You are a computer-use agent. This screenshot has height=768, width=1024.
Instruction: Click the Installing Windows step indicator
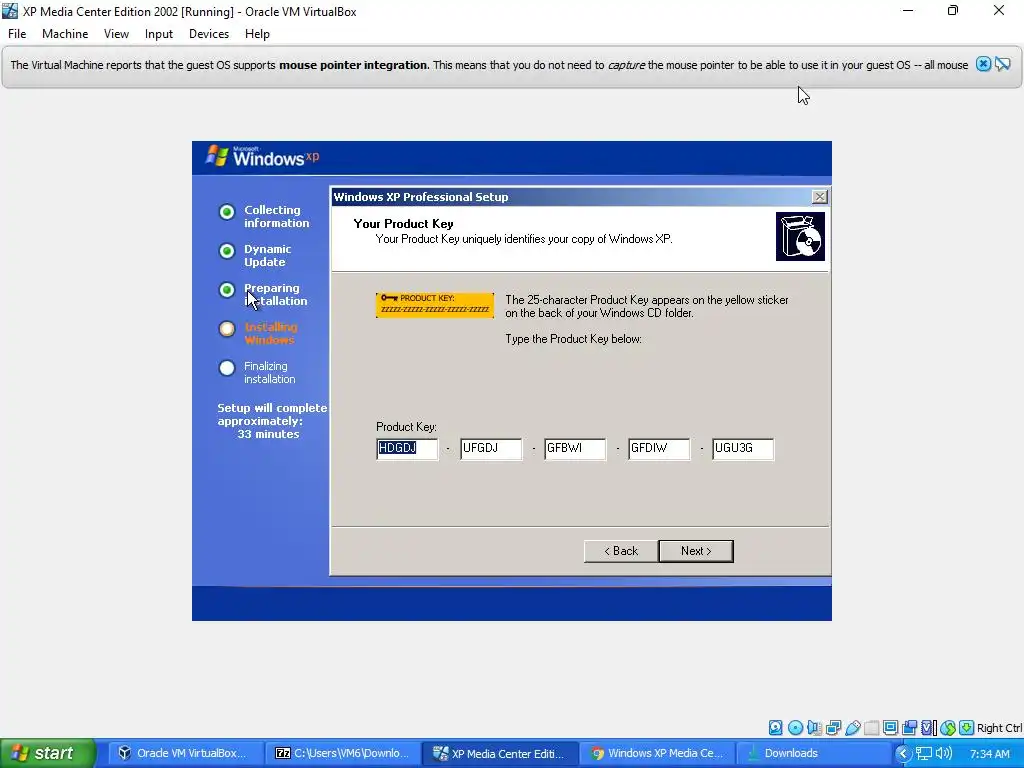(227, 329)
